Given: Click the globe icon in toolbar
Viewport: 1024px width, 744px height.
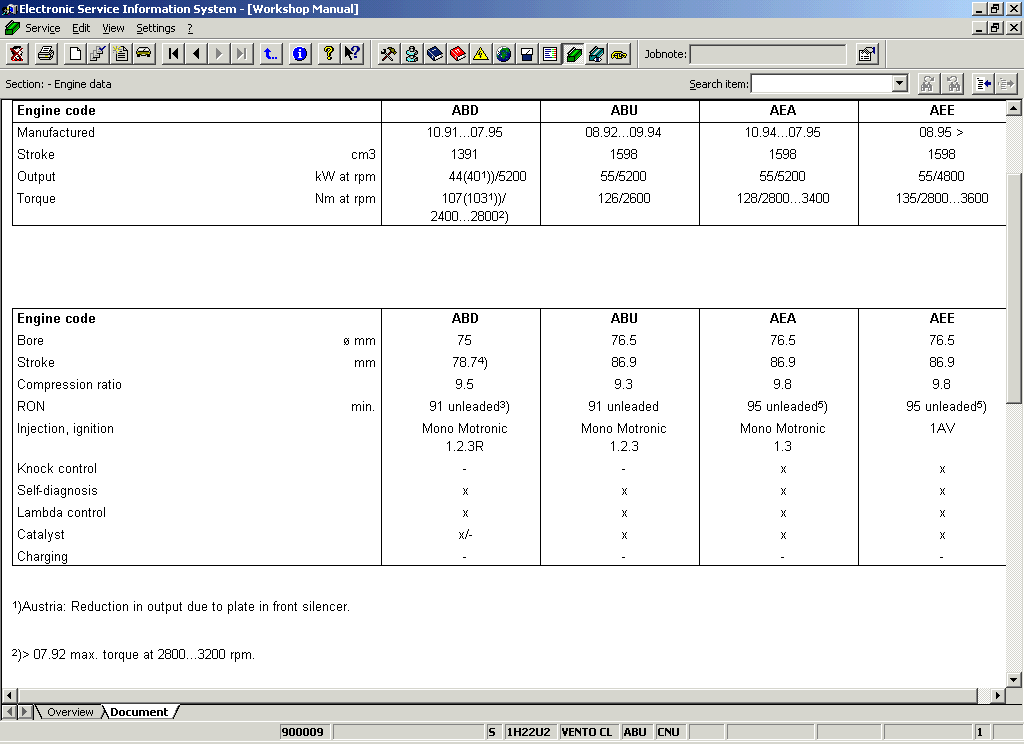Looking at the screenshot, I should pyautogui.click(x=504, y=54).
